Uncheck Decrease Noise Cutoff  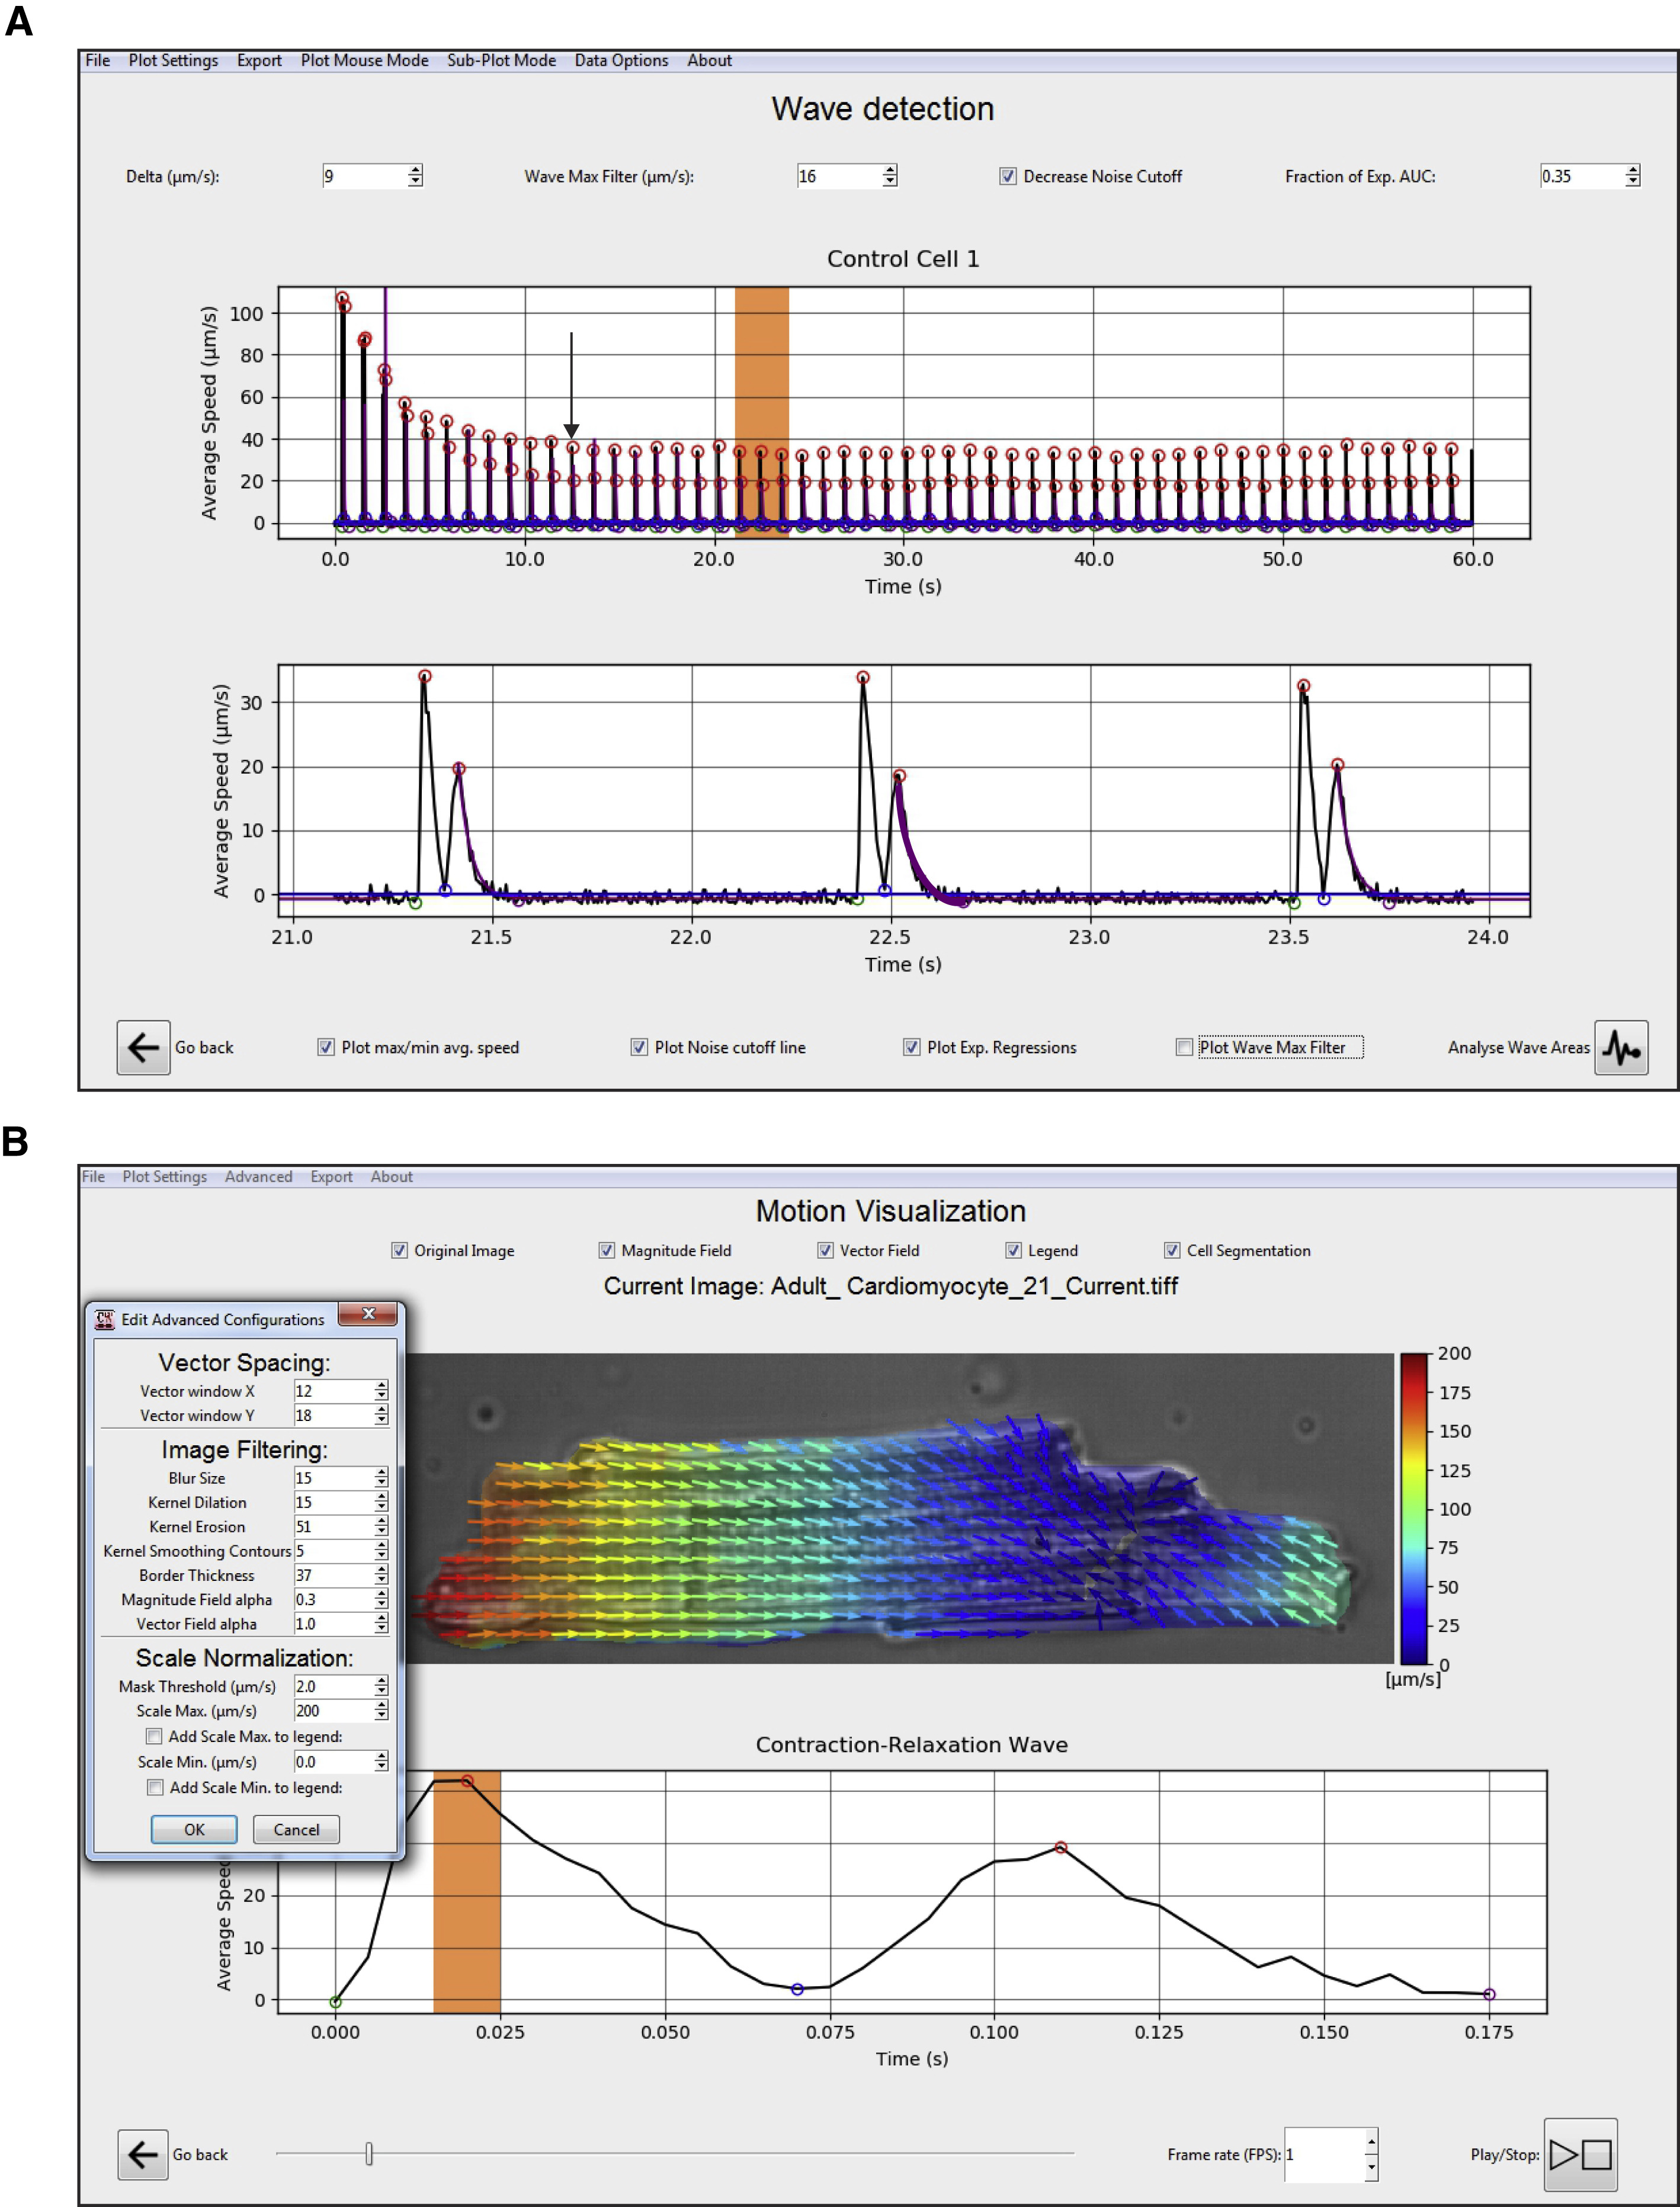coord(1007,176)
